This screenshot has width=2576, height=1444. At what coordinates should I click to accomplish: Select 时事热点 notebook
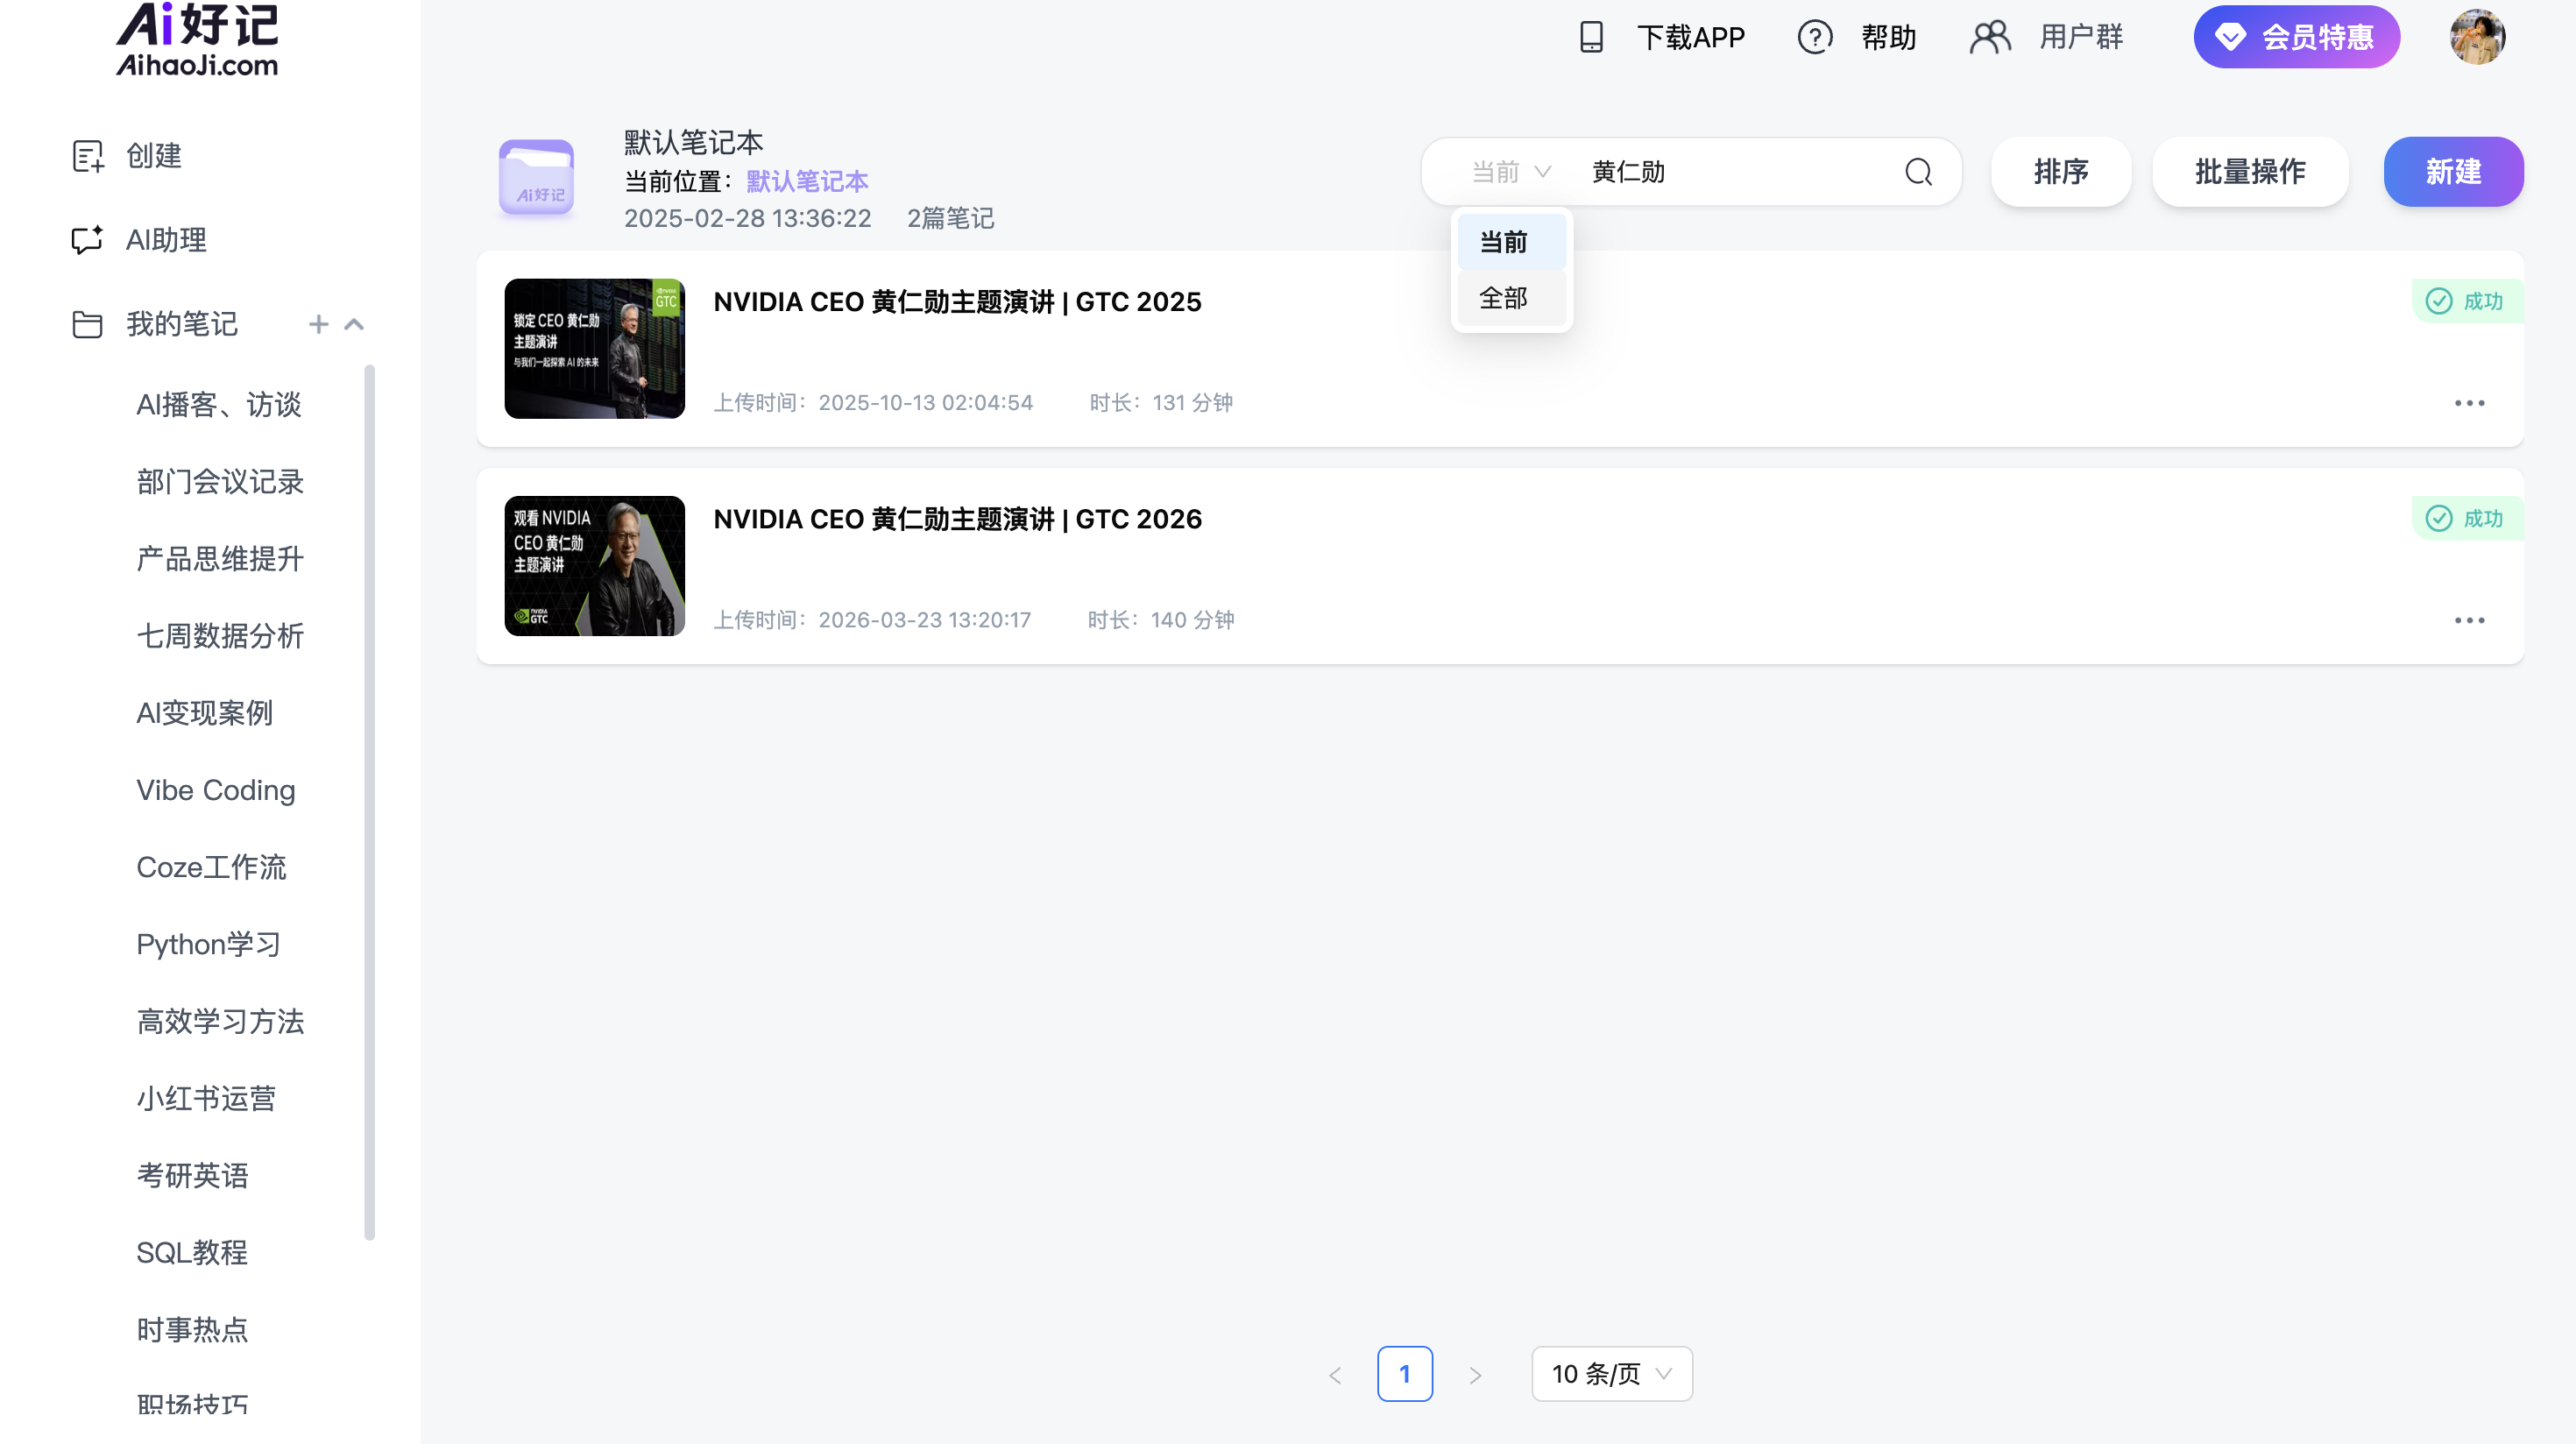pyautogui.click(x=192, y=1329)
